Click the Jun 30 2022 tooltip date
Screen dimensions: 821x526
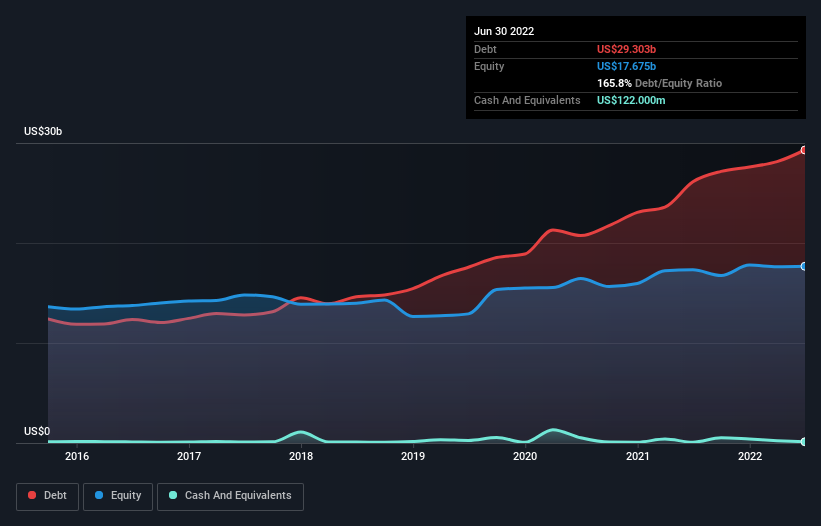coord(504,31)
